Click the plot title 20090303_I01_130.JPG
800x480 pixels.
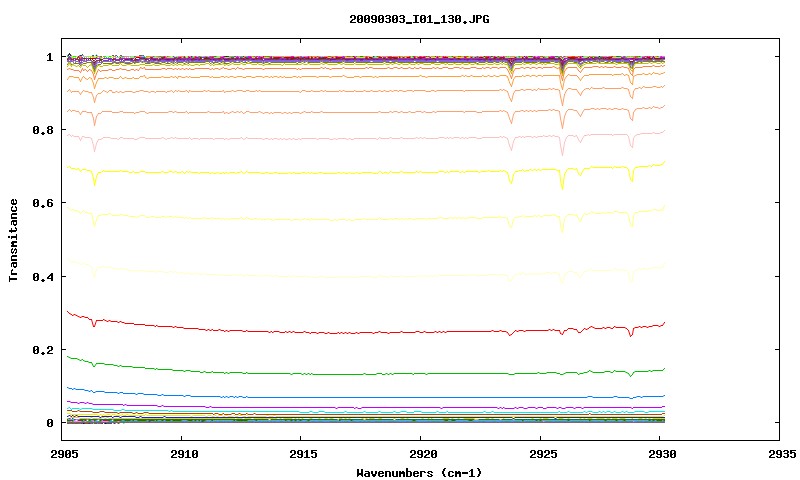[x=419, y=19]
